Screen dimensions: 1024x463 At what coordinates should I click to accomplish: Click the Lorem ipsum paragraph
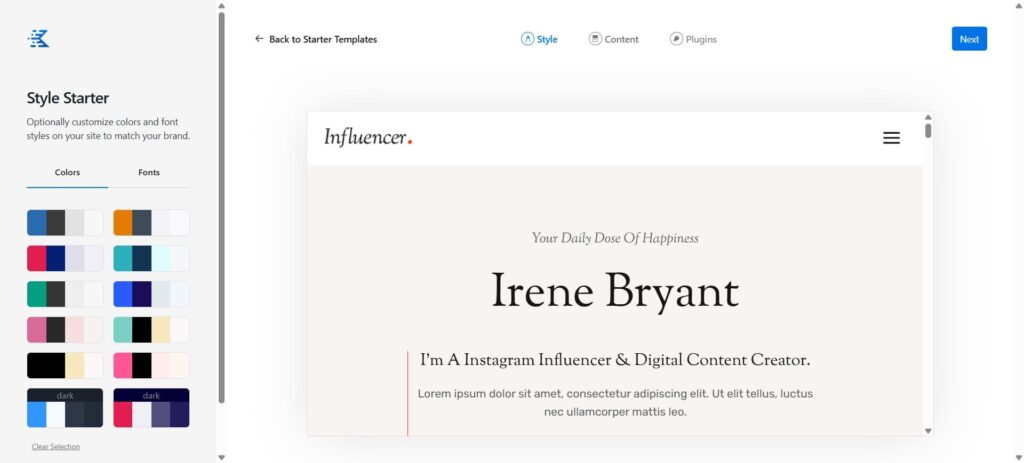click(x=615, y=403)
